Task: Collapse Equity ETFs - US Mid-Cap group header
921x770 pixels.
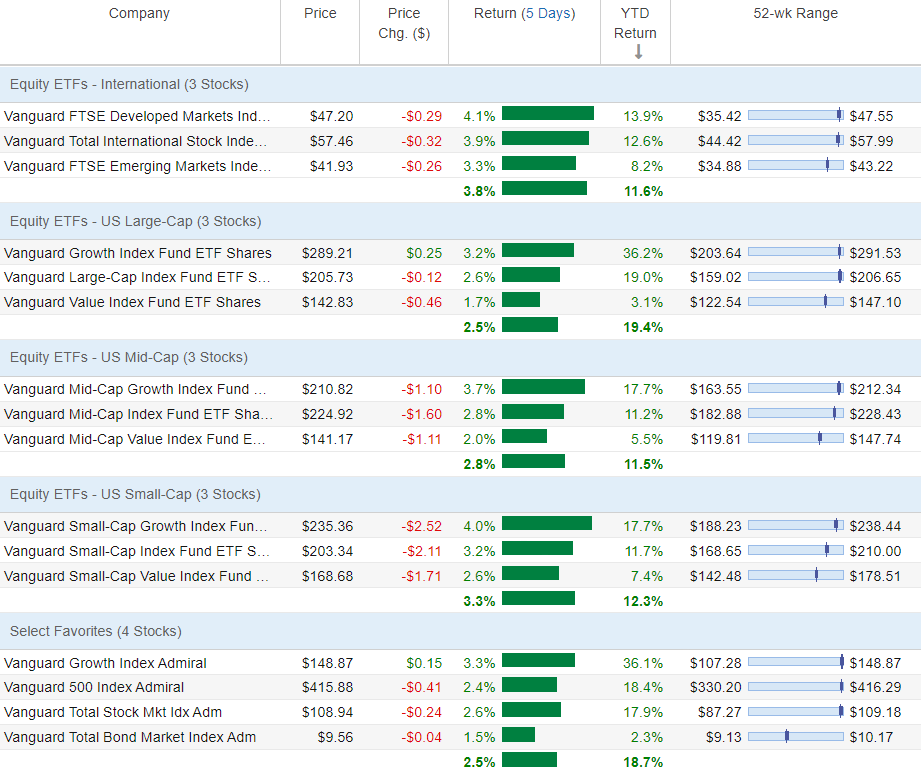Action: coord(460,358)
